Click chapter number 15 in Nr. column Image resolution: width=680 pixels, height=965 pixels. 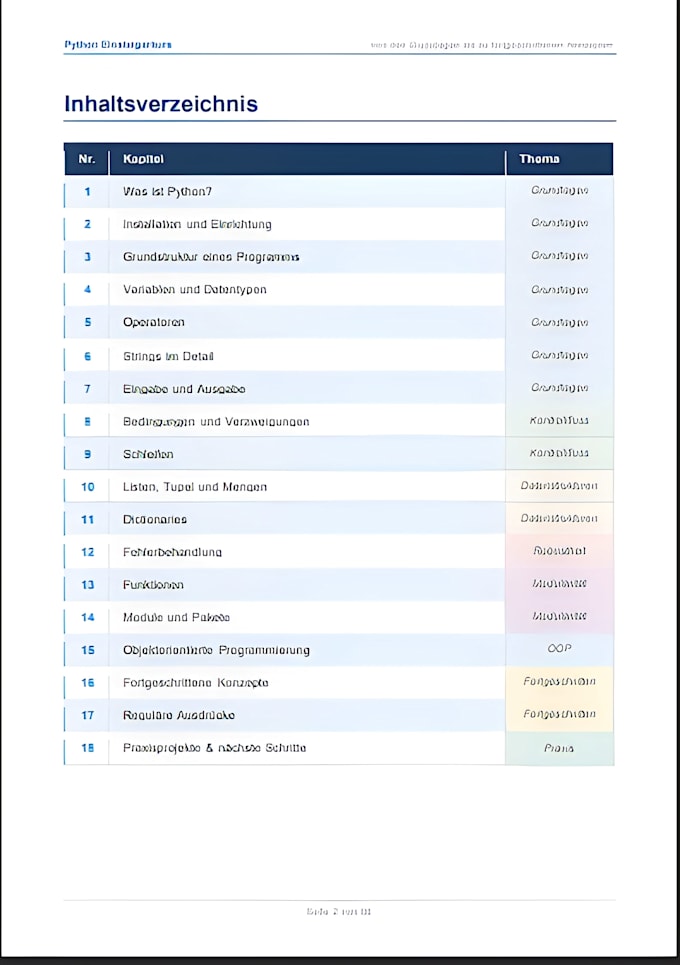pyautogui.click(x=87, y=650)
